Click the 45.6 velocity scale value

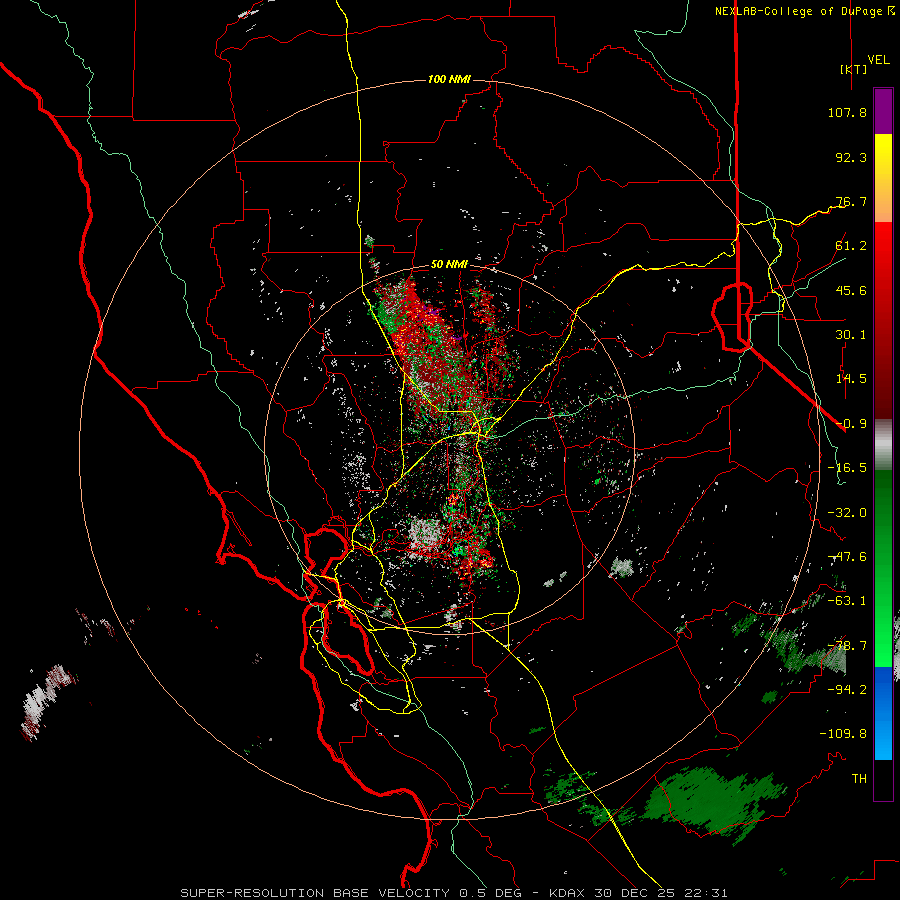[x=851, y=290]
